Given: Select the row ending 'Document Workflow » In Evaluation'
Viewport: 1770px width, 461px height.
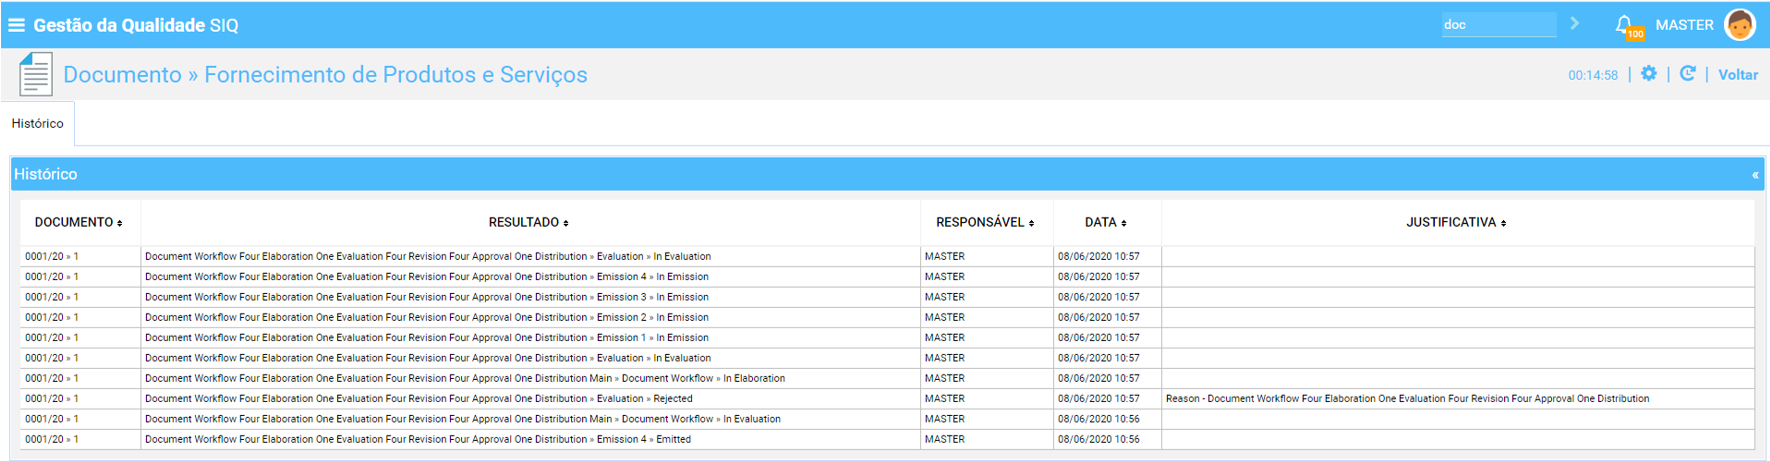Looking at the screenshot, I should click(888, 419).
